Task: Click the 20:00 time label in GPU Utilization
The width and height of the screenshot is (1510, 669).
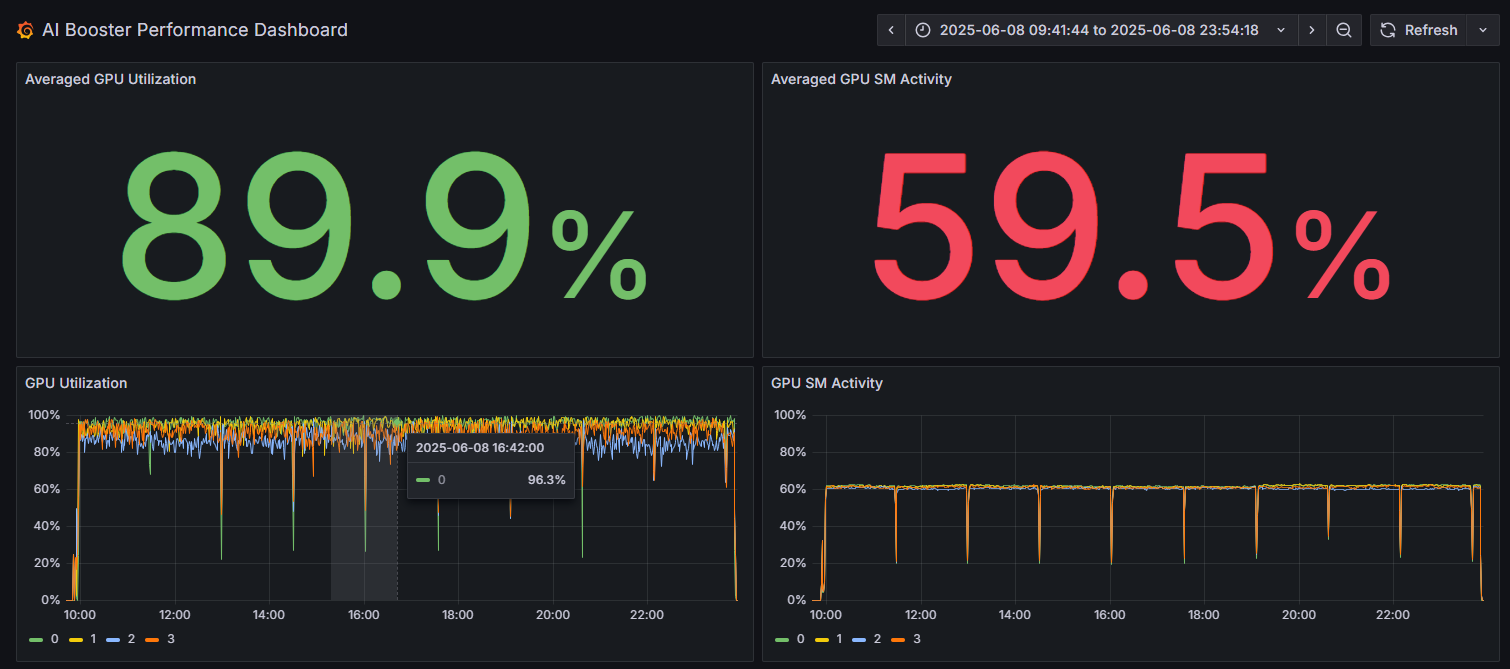Action: (x=553, y=615)
